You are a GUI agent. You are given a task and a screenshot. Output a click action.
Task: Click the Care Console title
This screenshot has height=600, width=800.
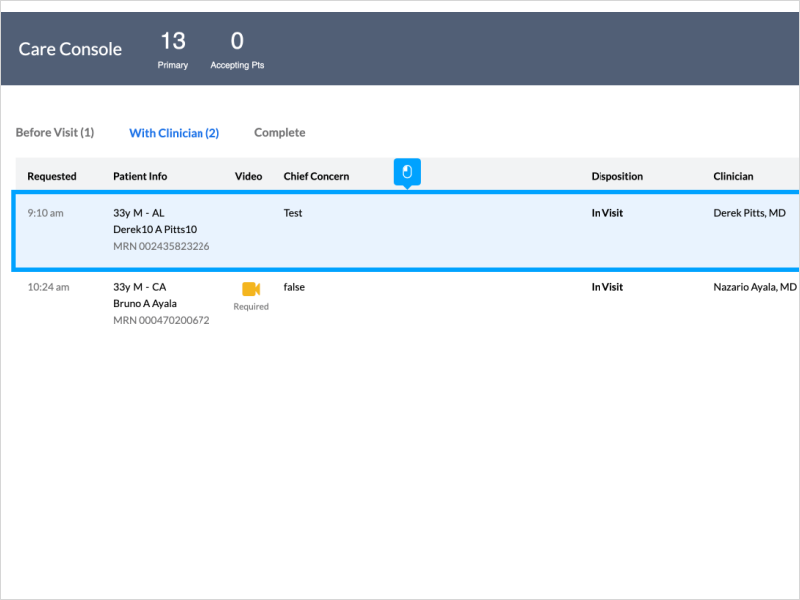(70, 49)
